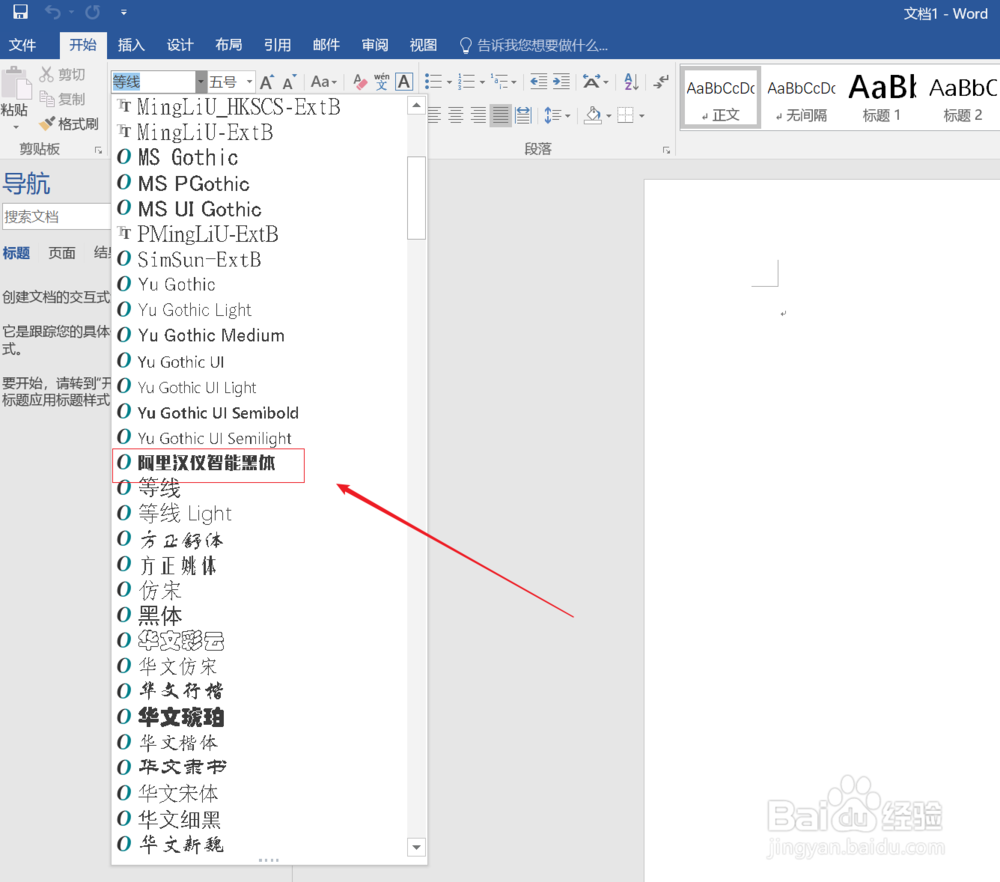The height and width of the screenshot is (882, 1000).
Task: Open the clipboard pane dialog launcher
Action: [98, 150]
